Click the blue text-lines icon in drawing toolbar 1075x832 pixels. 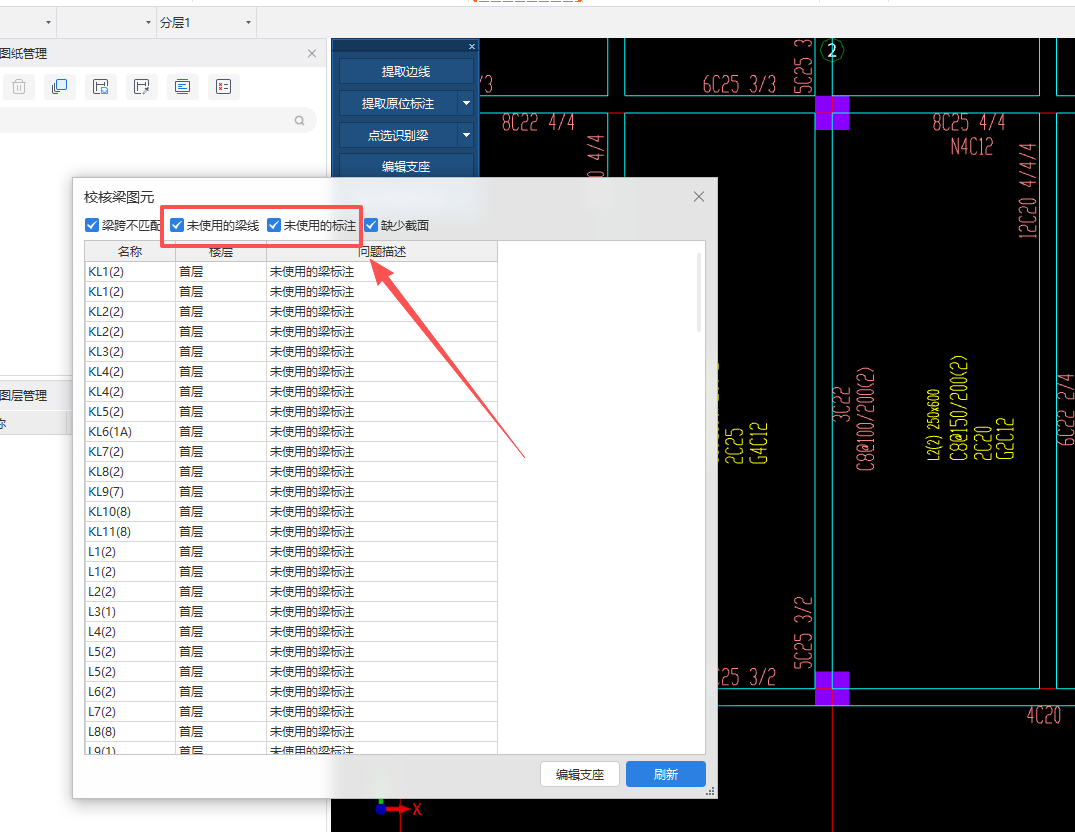pos(182,87)
